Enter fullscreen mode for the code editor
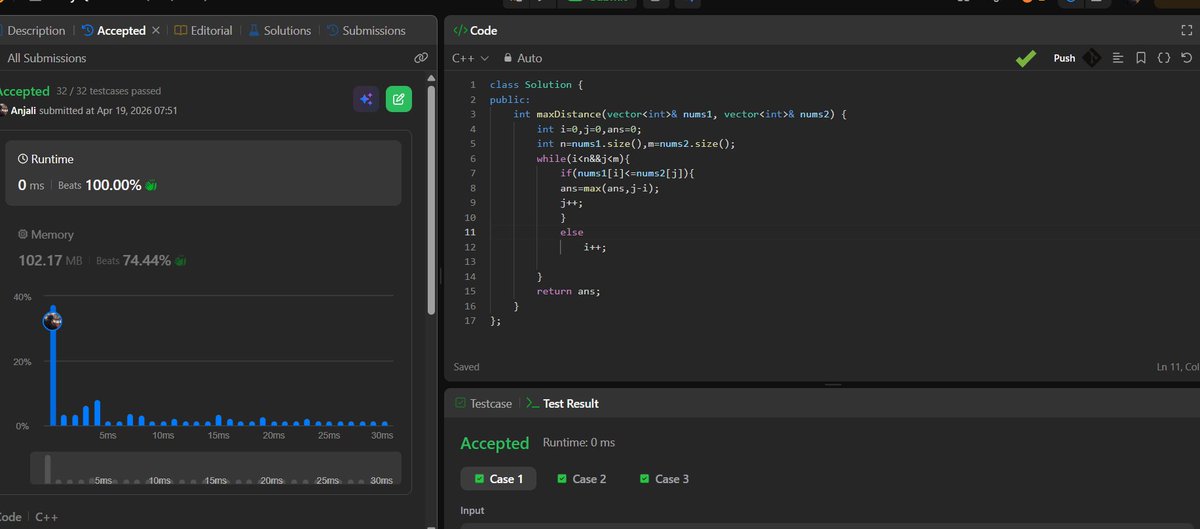Viewport: 1200px width, 529px height. (1188, 31)
